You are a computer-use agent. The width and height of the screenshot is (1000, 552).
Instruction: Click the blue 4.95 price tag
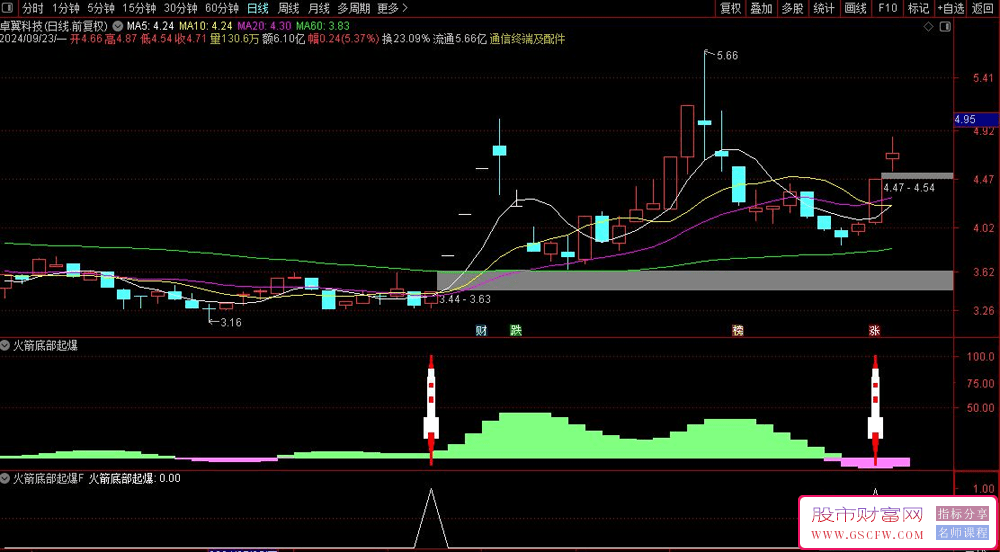pyautogui.click(x=974, y=120)
